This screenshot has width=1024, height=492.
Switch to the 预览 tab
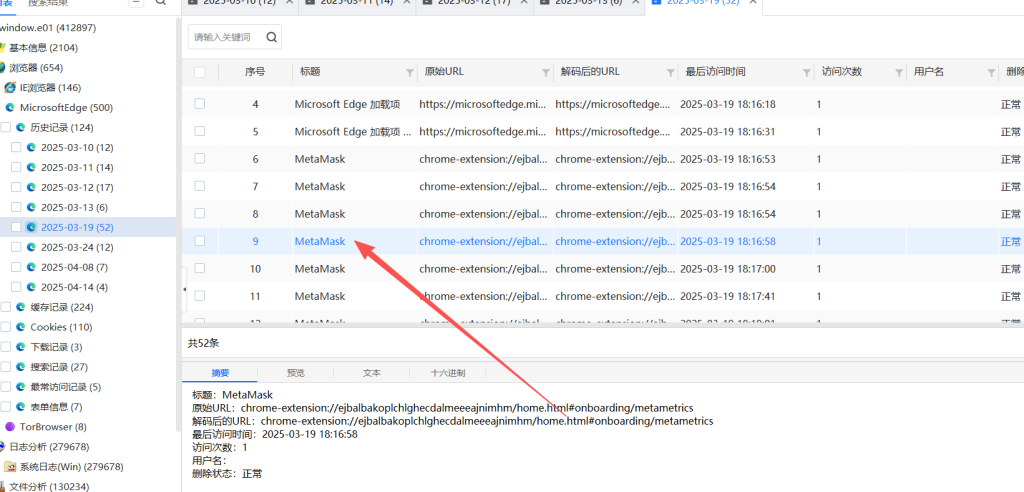pos(296,372)
